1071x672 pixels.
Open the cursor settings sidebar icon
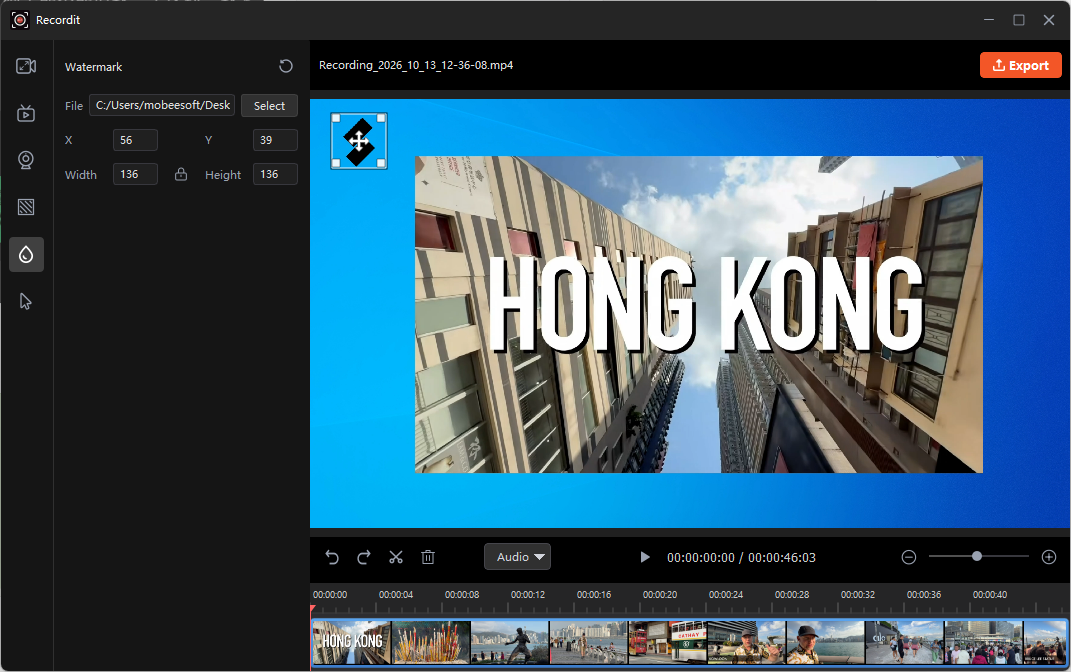(26, 301)
